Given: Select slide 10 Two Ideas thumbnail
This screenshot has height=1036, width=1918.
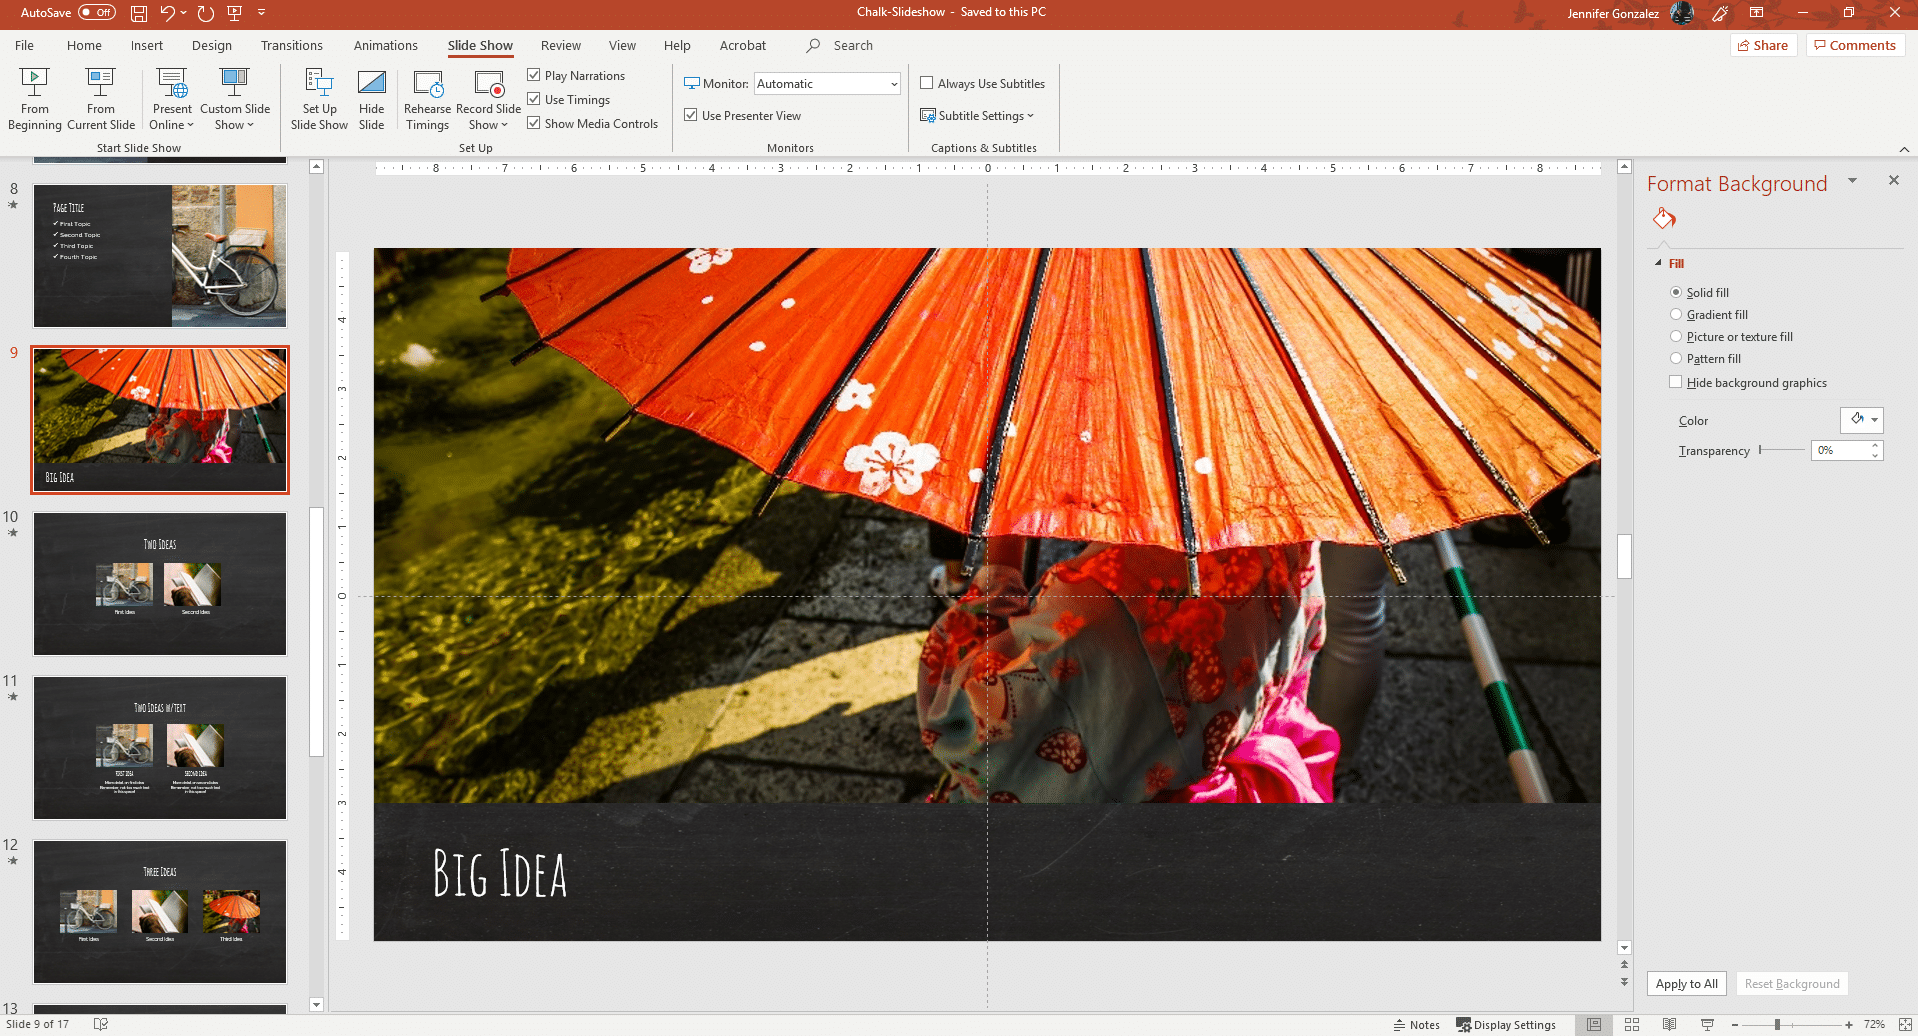Looking at the screenshot, I should click(x=160, y=584).
